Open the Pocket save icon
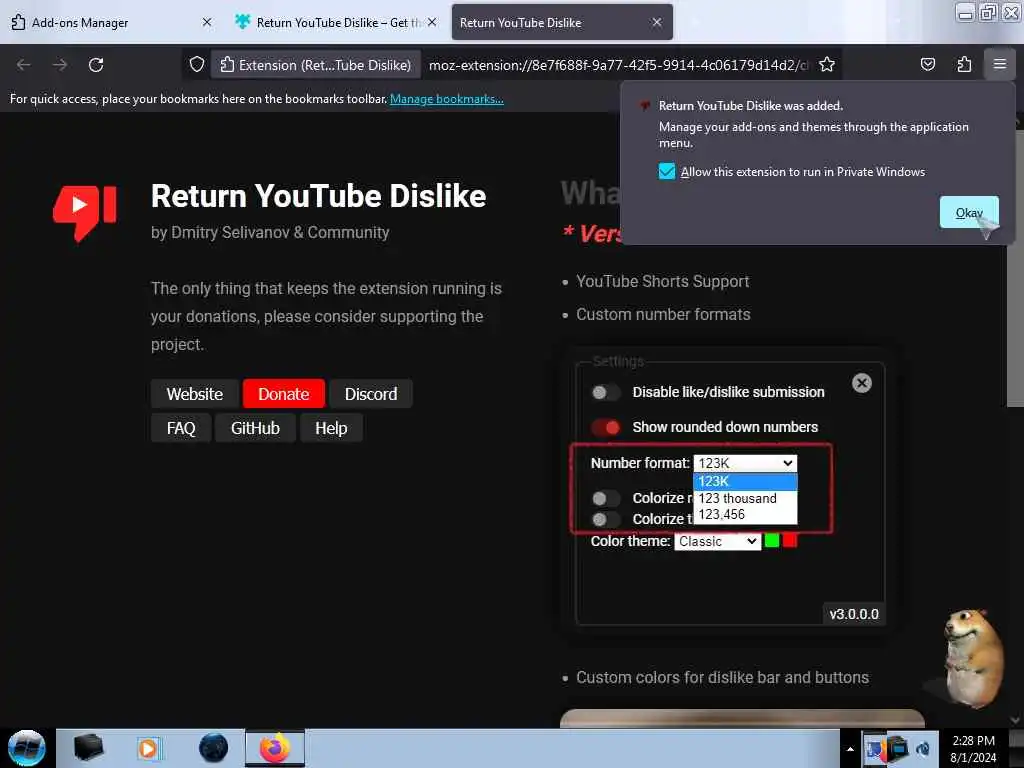Viewport: 1024px width, 768px height. (x=927, y=65)
